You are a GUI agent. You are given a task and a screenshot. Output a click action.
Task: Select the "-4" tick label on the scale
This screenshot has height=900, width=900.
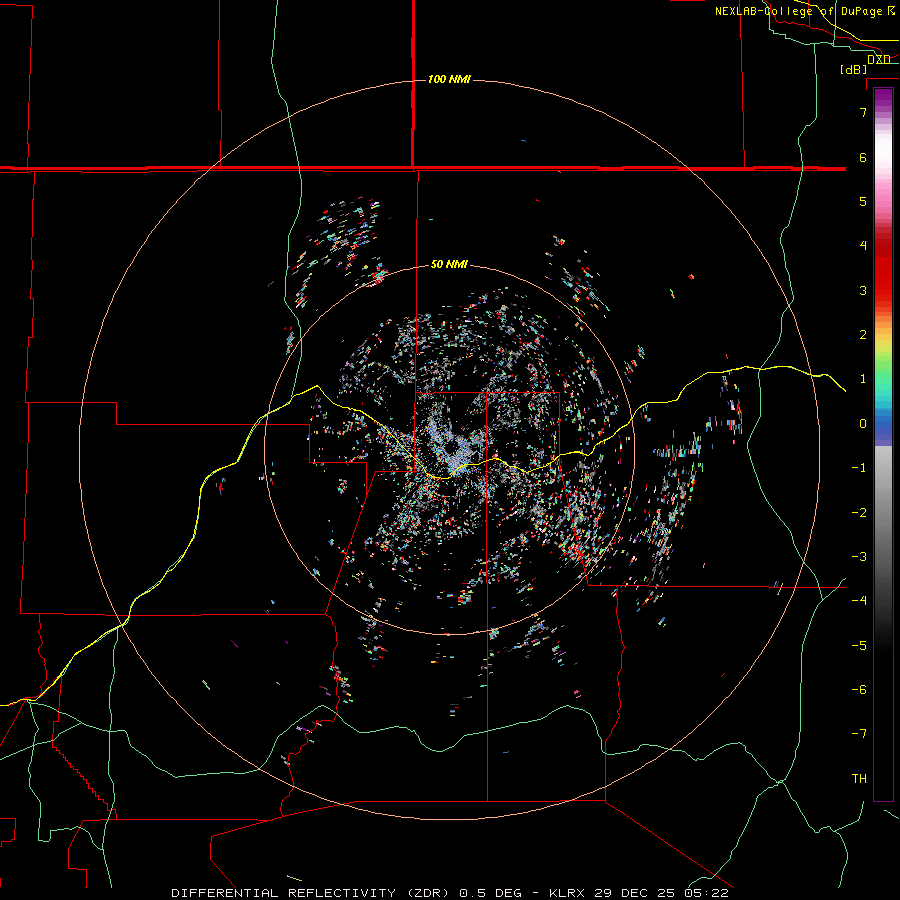pos(859,601)
